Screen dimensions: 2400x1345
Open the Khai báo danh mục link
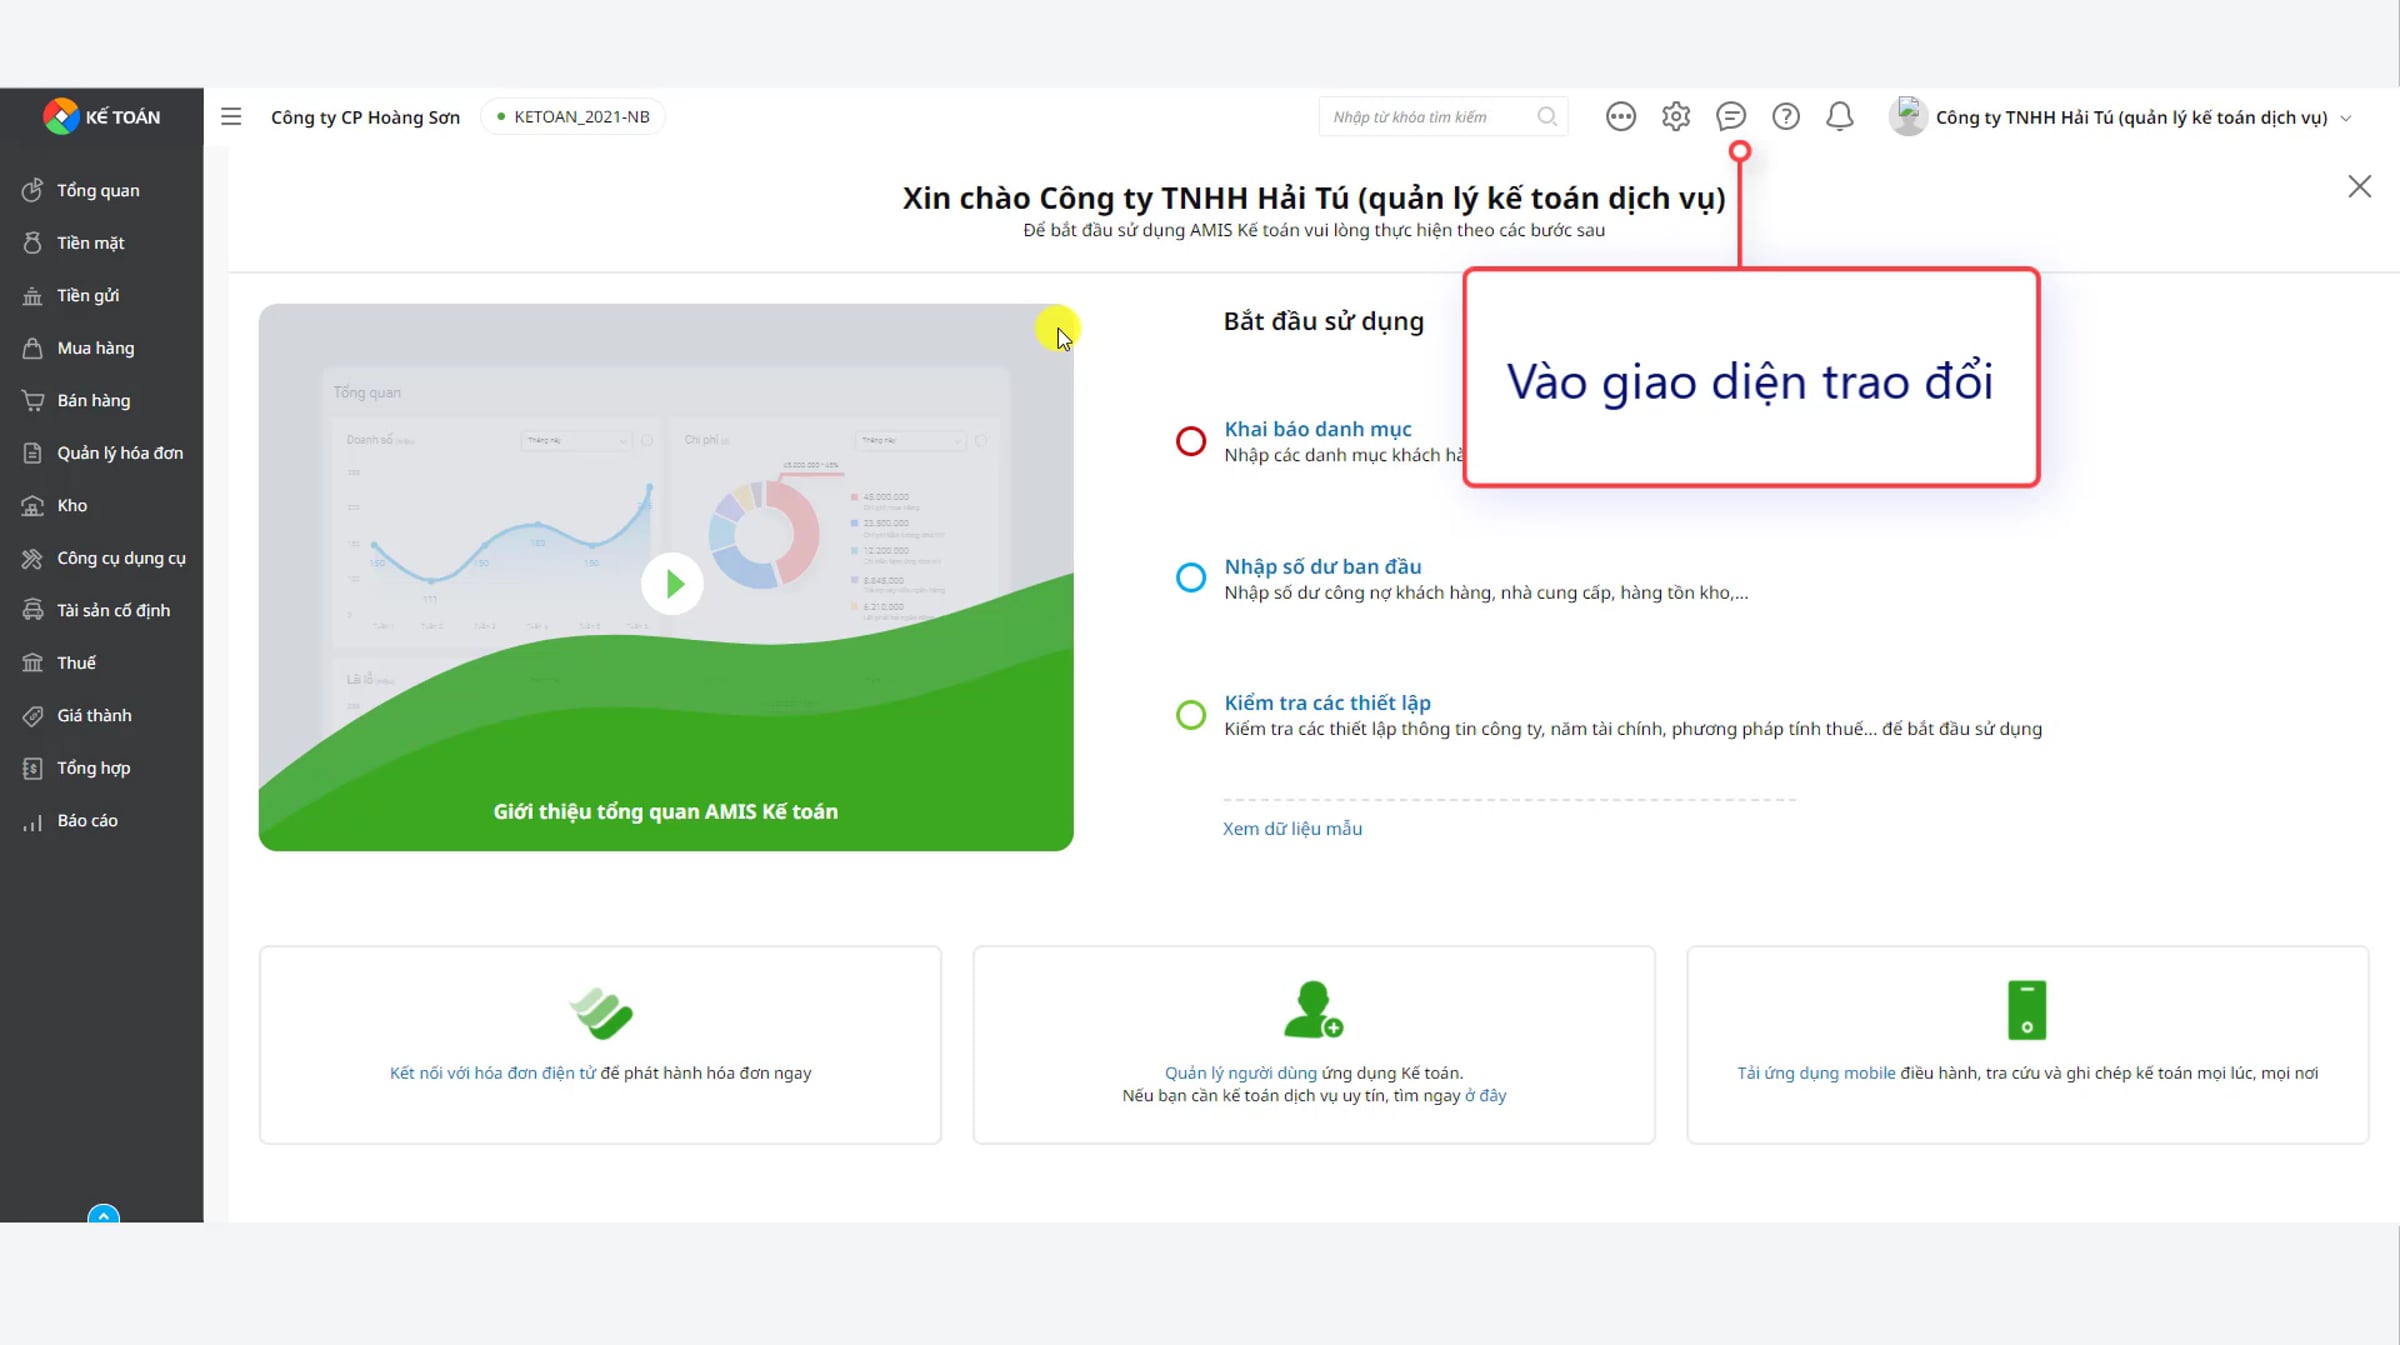(1318, 429)
